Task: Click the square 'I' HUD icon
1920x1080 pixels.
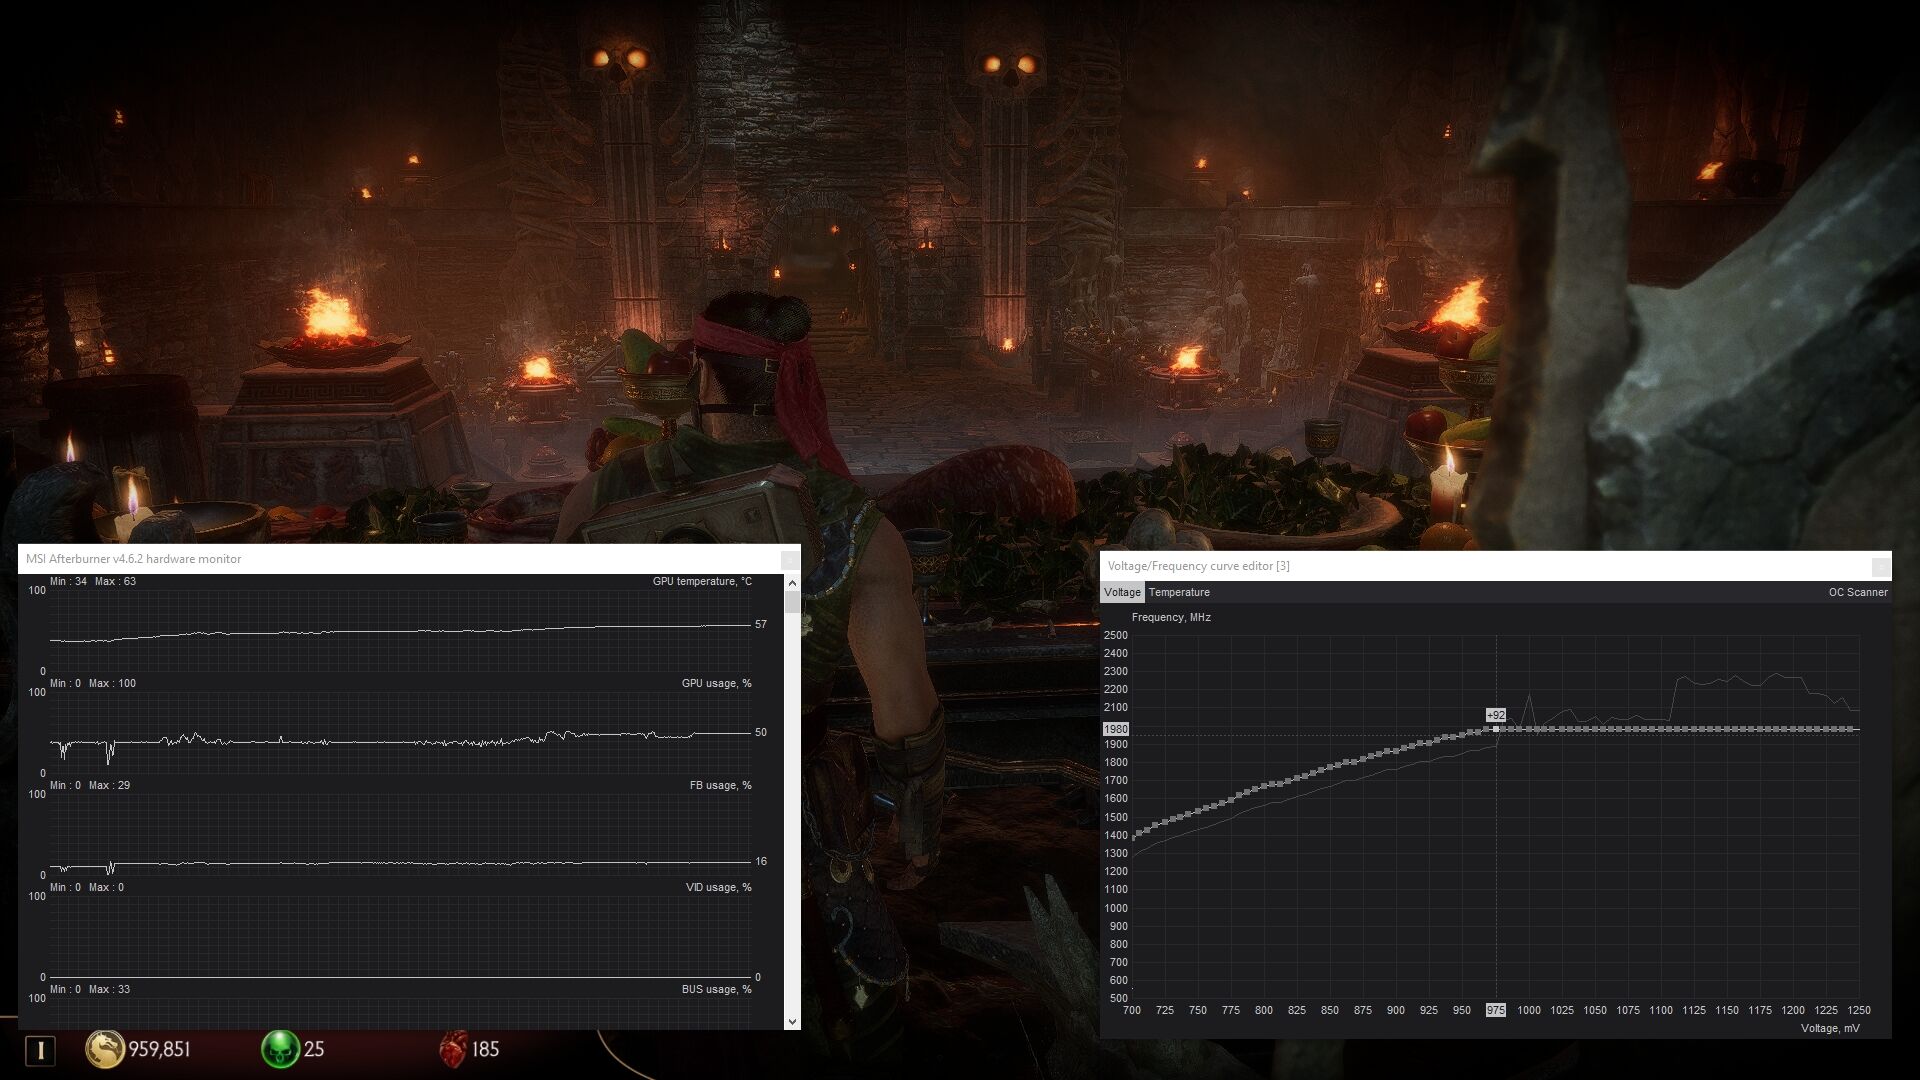Action: (40, 1049)
